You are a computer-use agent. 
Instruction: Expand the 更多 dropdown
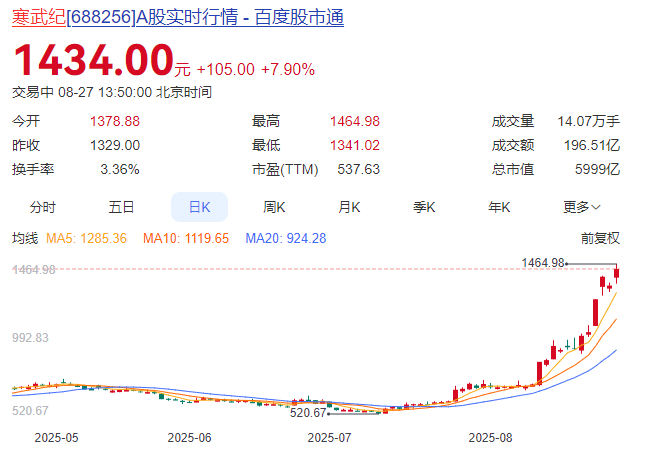pyautogui.click(x=582, y=207)
